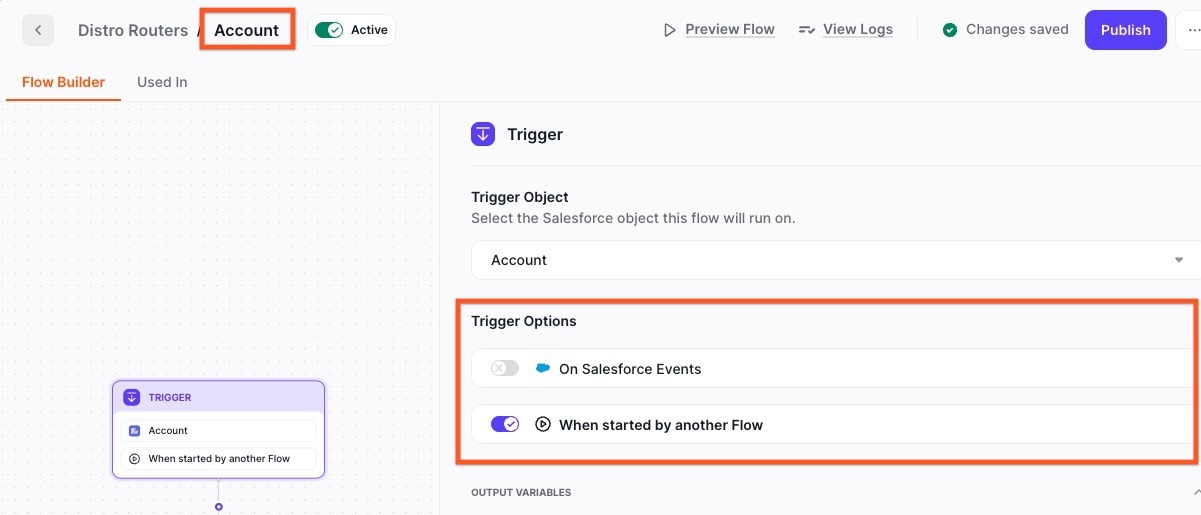The height and width of the screenshot is (515, 1201).
Task: Click the Salesforce cloud icon
Action: click(543, 369)
